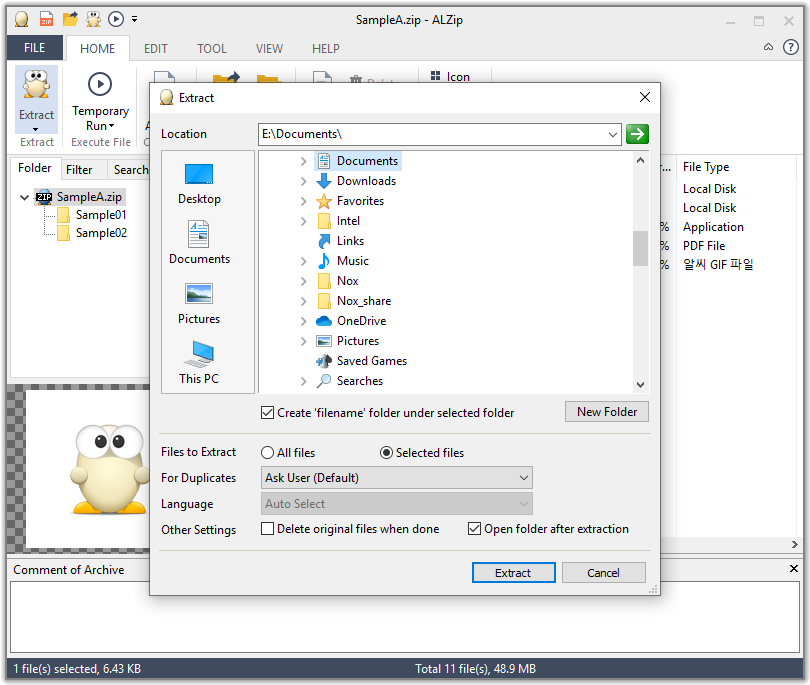The width and height of the screenshot is (810, 685).
Task: Select the Music note icon in the tree
Action: [324, 261]
